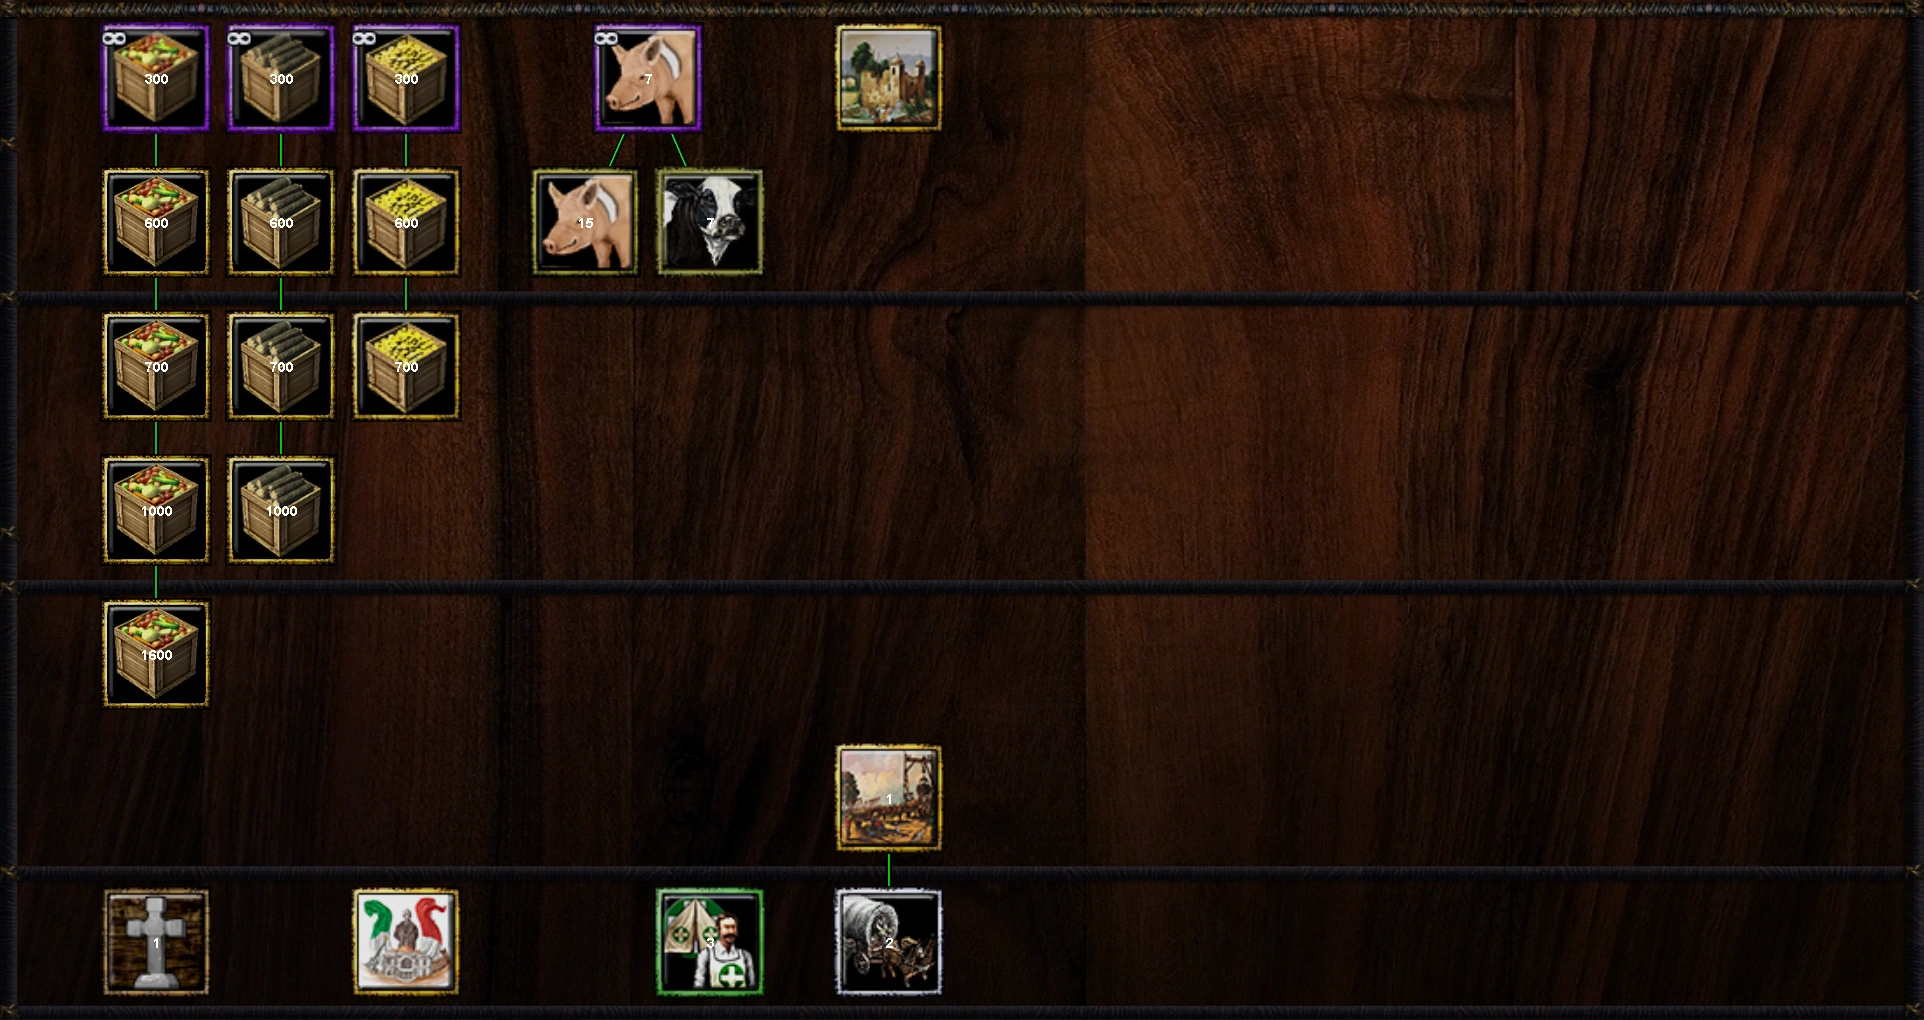The width and height of the screenshot is (1924, 1020).
Task: Pick the 1000 wood crate card
Action: pyautogui.click(x=281, y=510)
